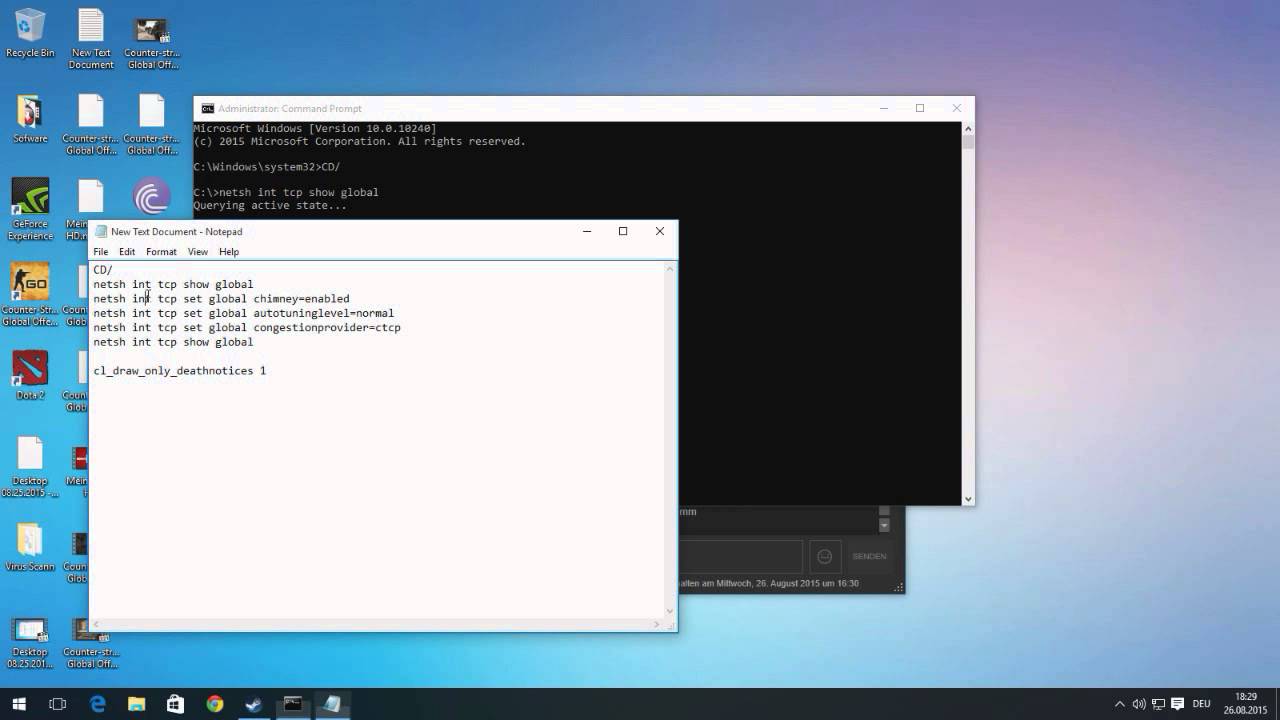Switch to Steam via taskbar icon
Image resolution: width=1280 pixels, height=720 pixels.
click(x=254, y=704)
